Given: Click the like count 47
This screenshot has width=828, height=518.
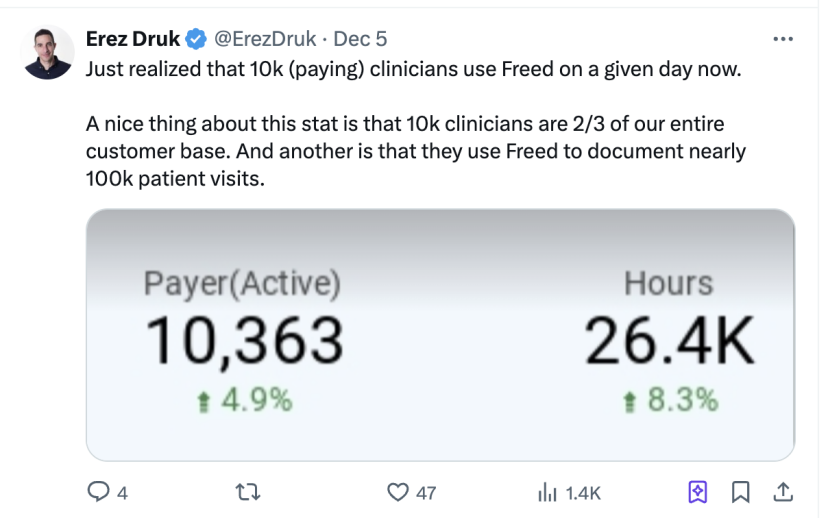Looking at the screenshot, I should coord(426,493).
